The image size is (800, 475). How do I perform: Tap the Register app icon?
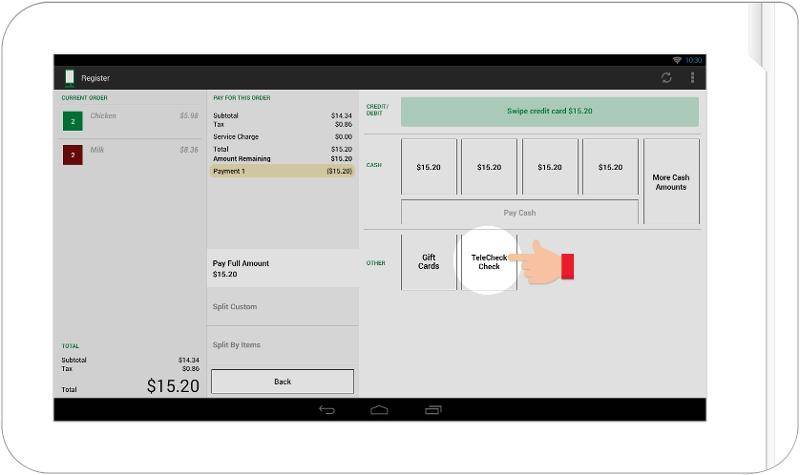69,78
